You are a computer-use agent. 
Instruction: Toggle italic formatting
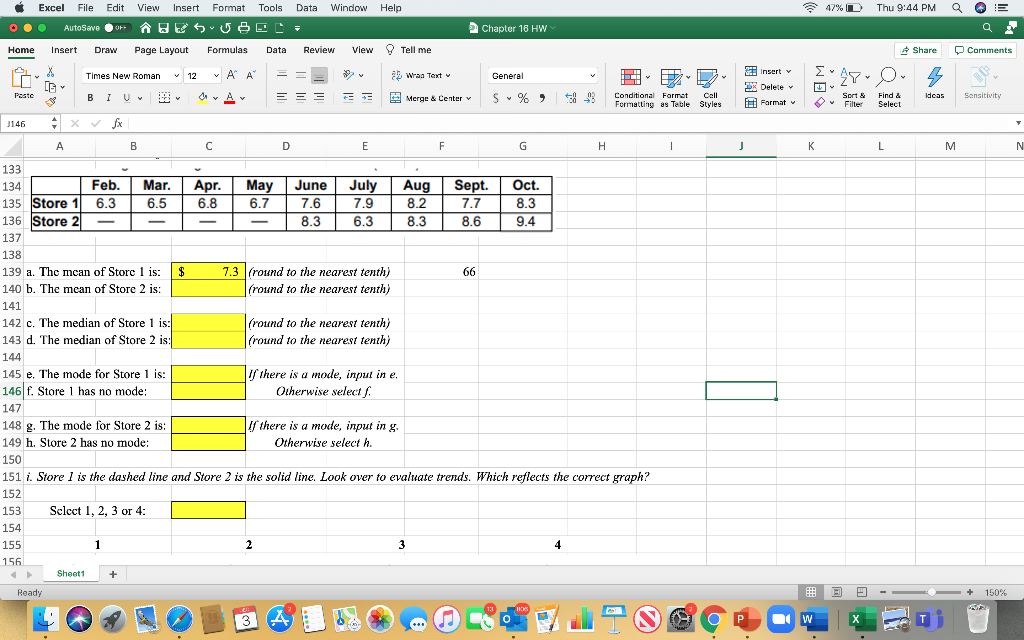pyautogui.click(x=108, y=99)
